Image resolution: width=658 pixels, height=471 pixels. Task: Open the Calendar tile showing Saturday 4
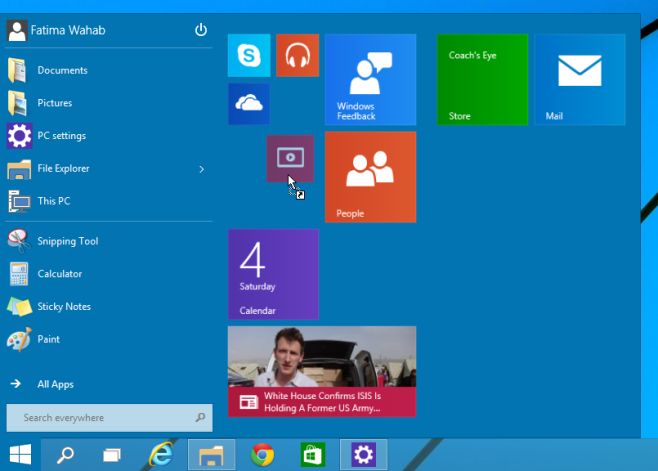[273, 274]
